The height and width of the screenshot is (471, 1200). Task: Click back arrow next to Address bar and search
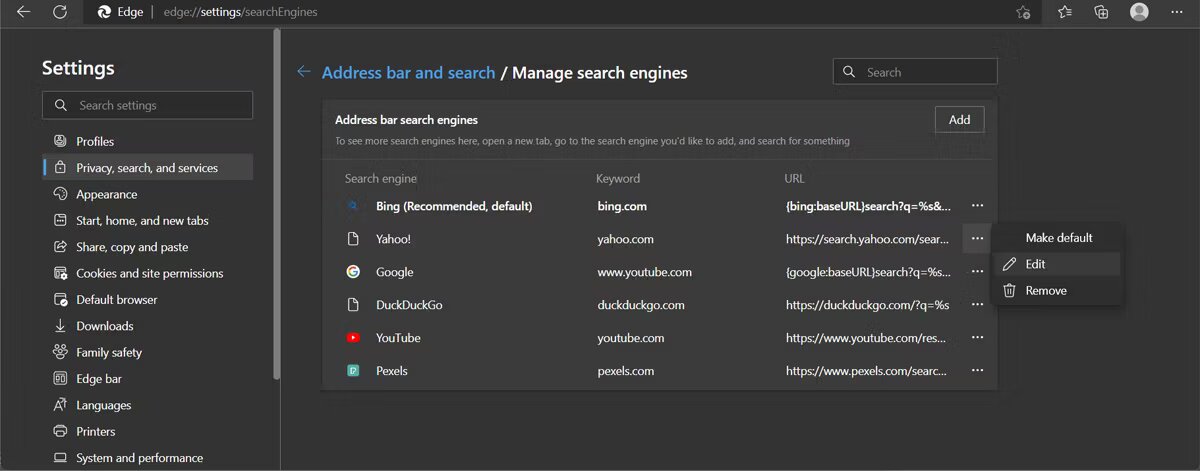pyautogui.click(x=304, y=72)
